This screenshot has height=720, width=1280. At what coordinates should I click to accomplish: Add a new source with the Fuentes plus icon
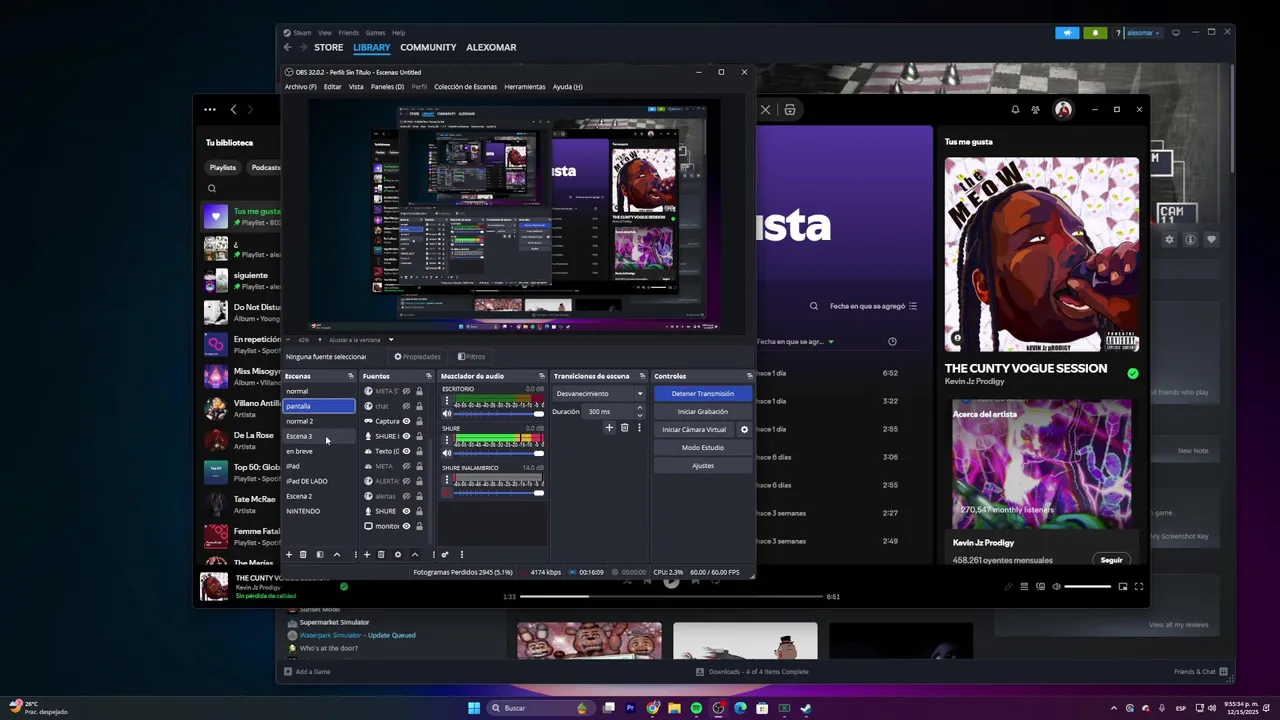click(x=367, y=554)
